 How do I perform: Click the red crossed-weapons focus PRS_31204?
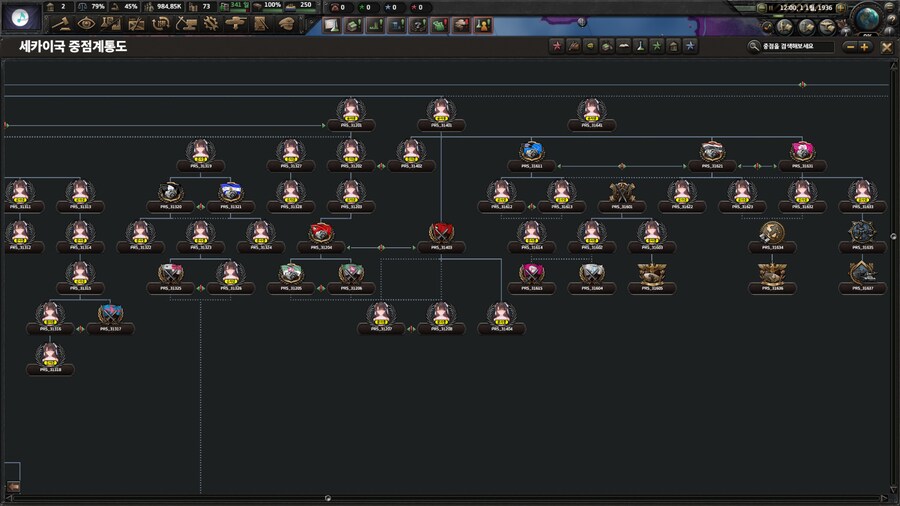320,237
